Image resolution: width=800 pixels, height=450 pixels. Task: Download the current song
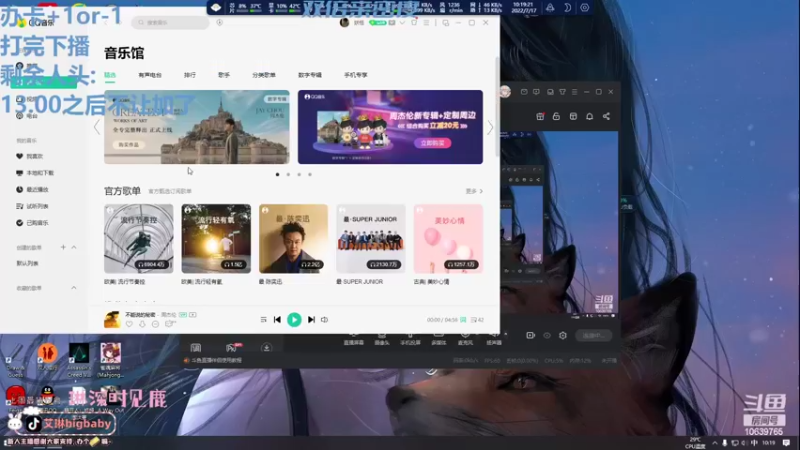coord(142,324)
